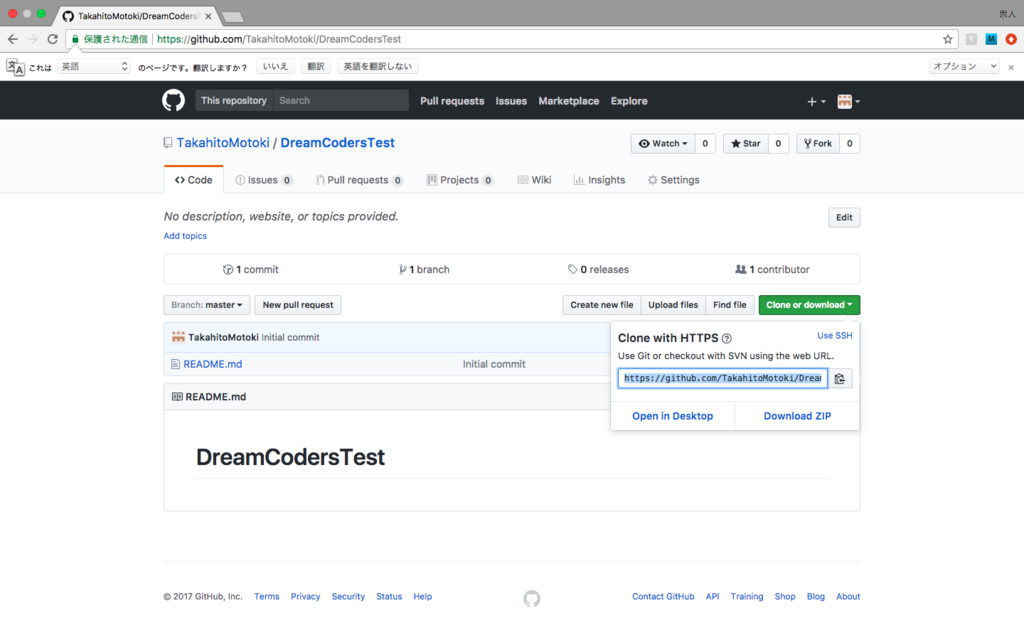Open the Wiki tab

pyautogui.click(x=534, y=180)
